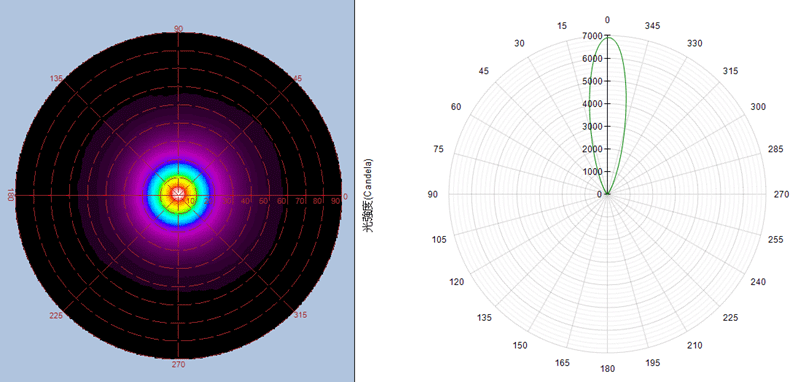The width and height of the screenshot is (804, 382).
Task: Click the white hotspot center of intensity map
Action: coord(178,193)
